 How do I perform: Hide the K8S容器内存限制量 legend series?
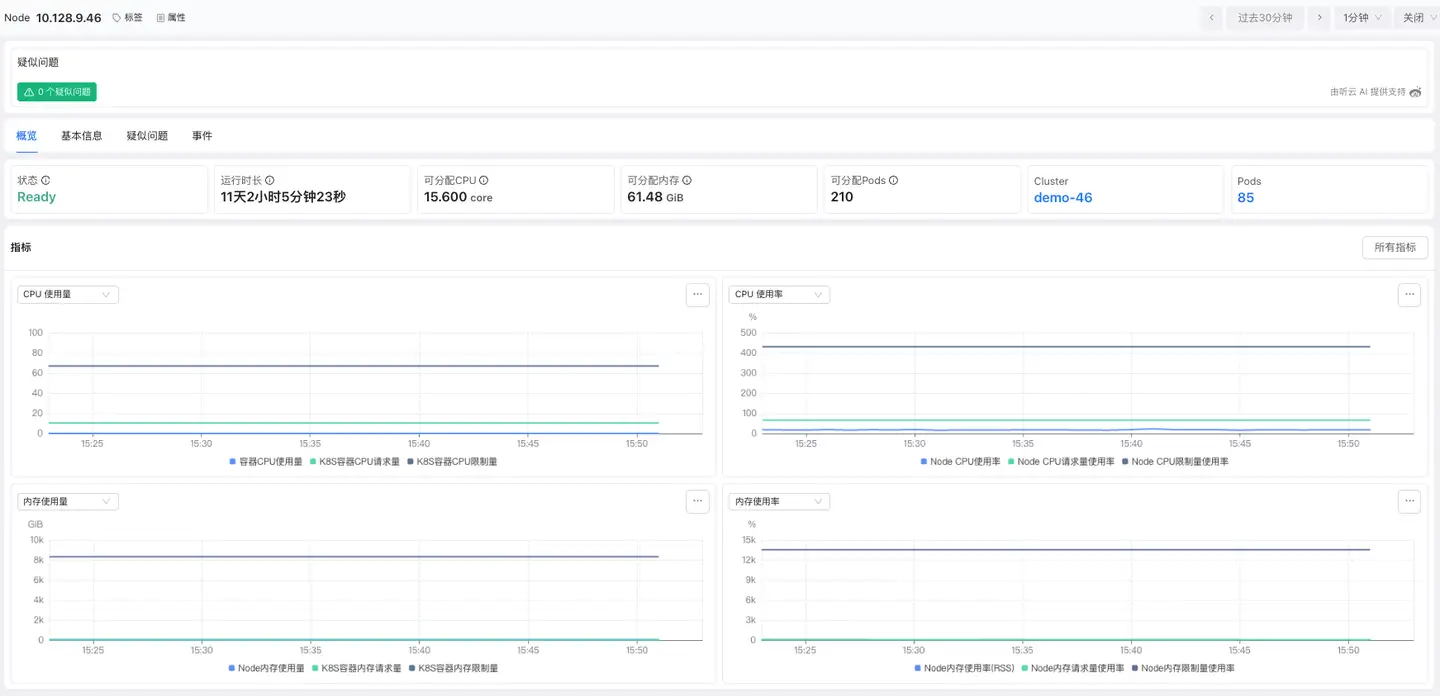click(452, 668)
